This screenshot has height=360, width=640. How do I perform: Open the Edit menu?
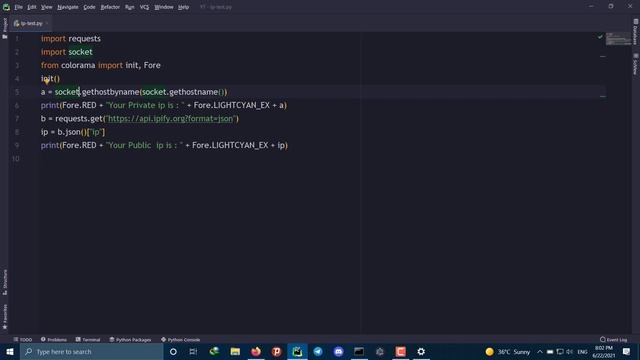(x=31, y=7)
